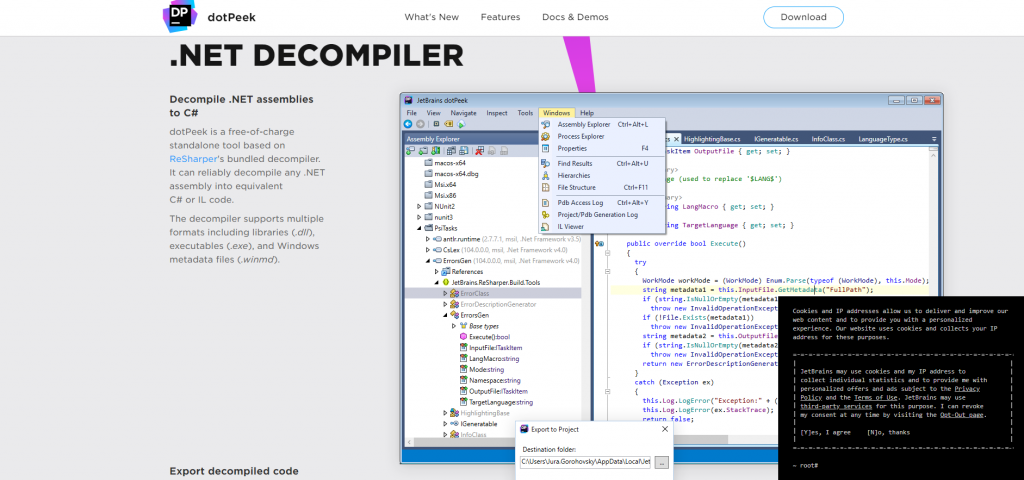Click the back navigation arrow in dotPeek toolbar
Screen dimensions: 1024x480
408,125
